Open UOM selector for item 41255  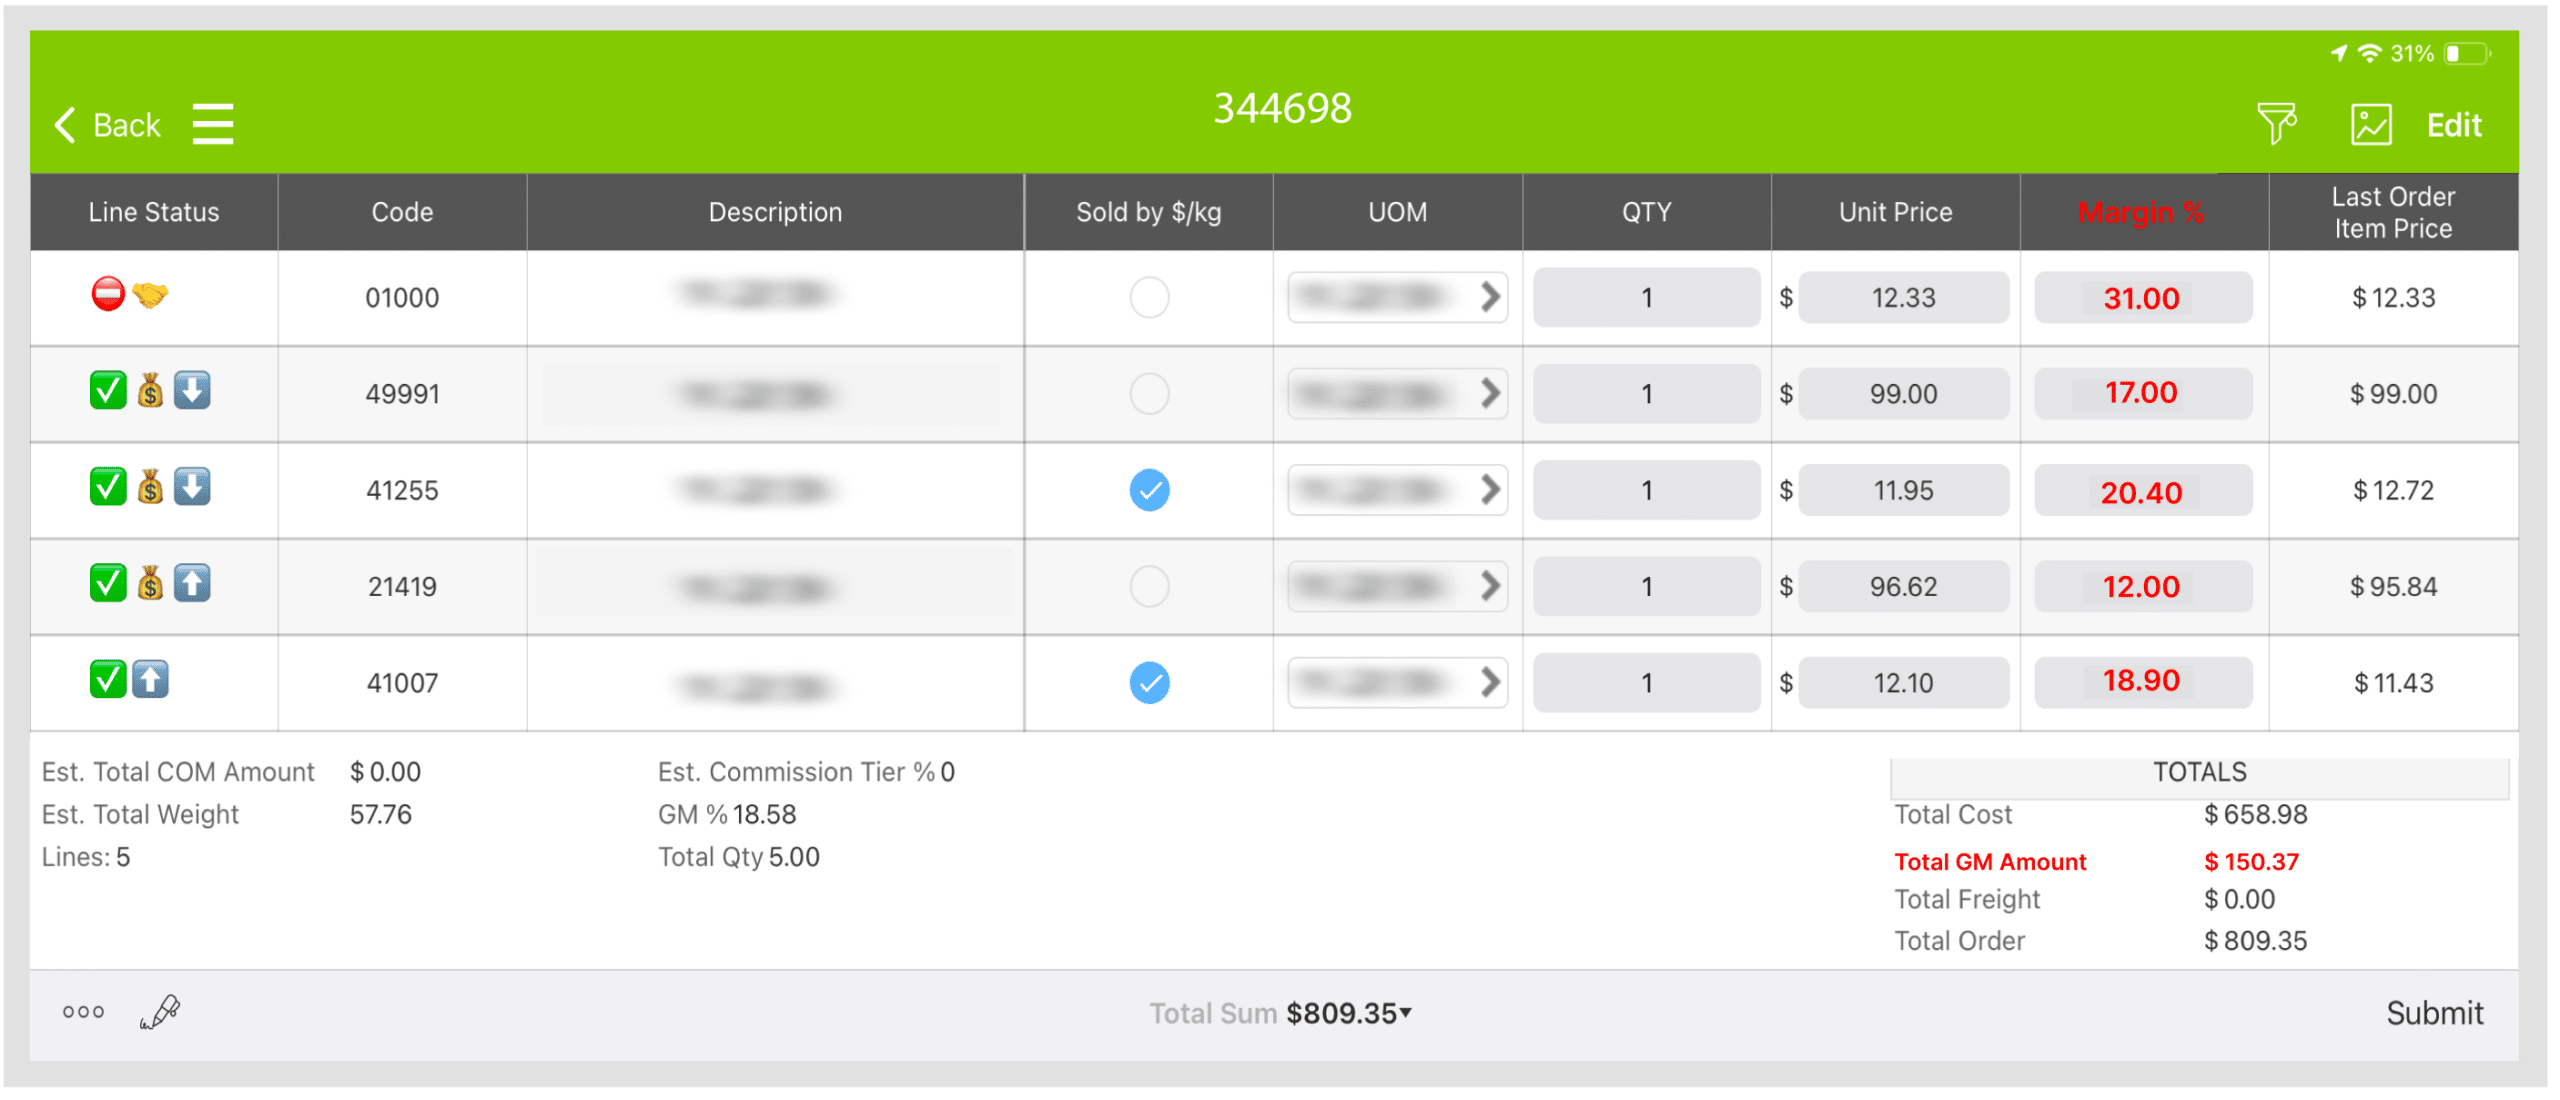(x=1397, y=490)
